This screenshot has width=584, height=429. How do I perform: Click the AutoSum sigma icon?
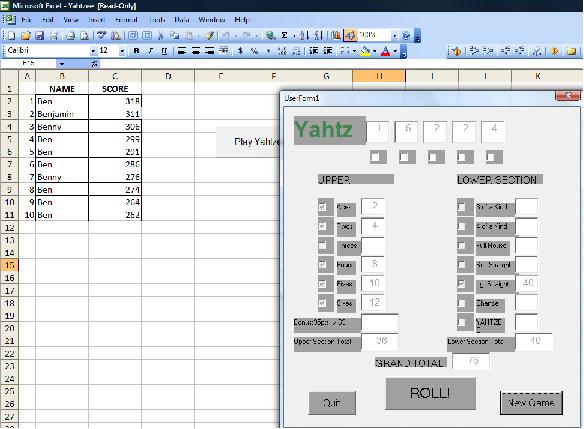point(285,35)
